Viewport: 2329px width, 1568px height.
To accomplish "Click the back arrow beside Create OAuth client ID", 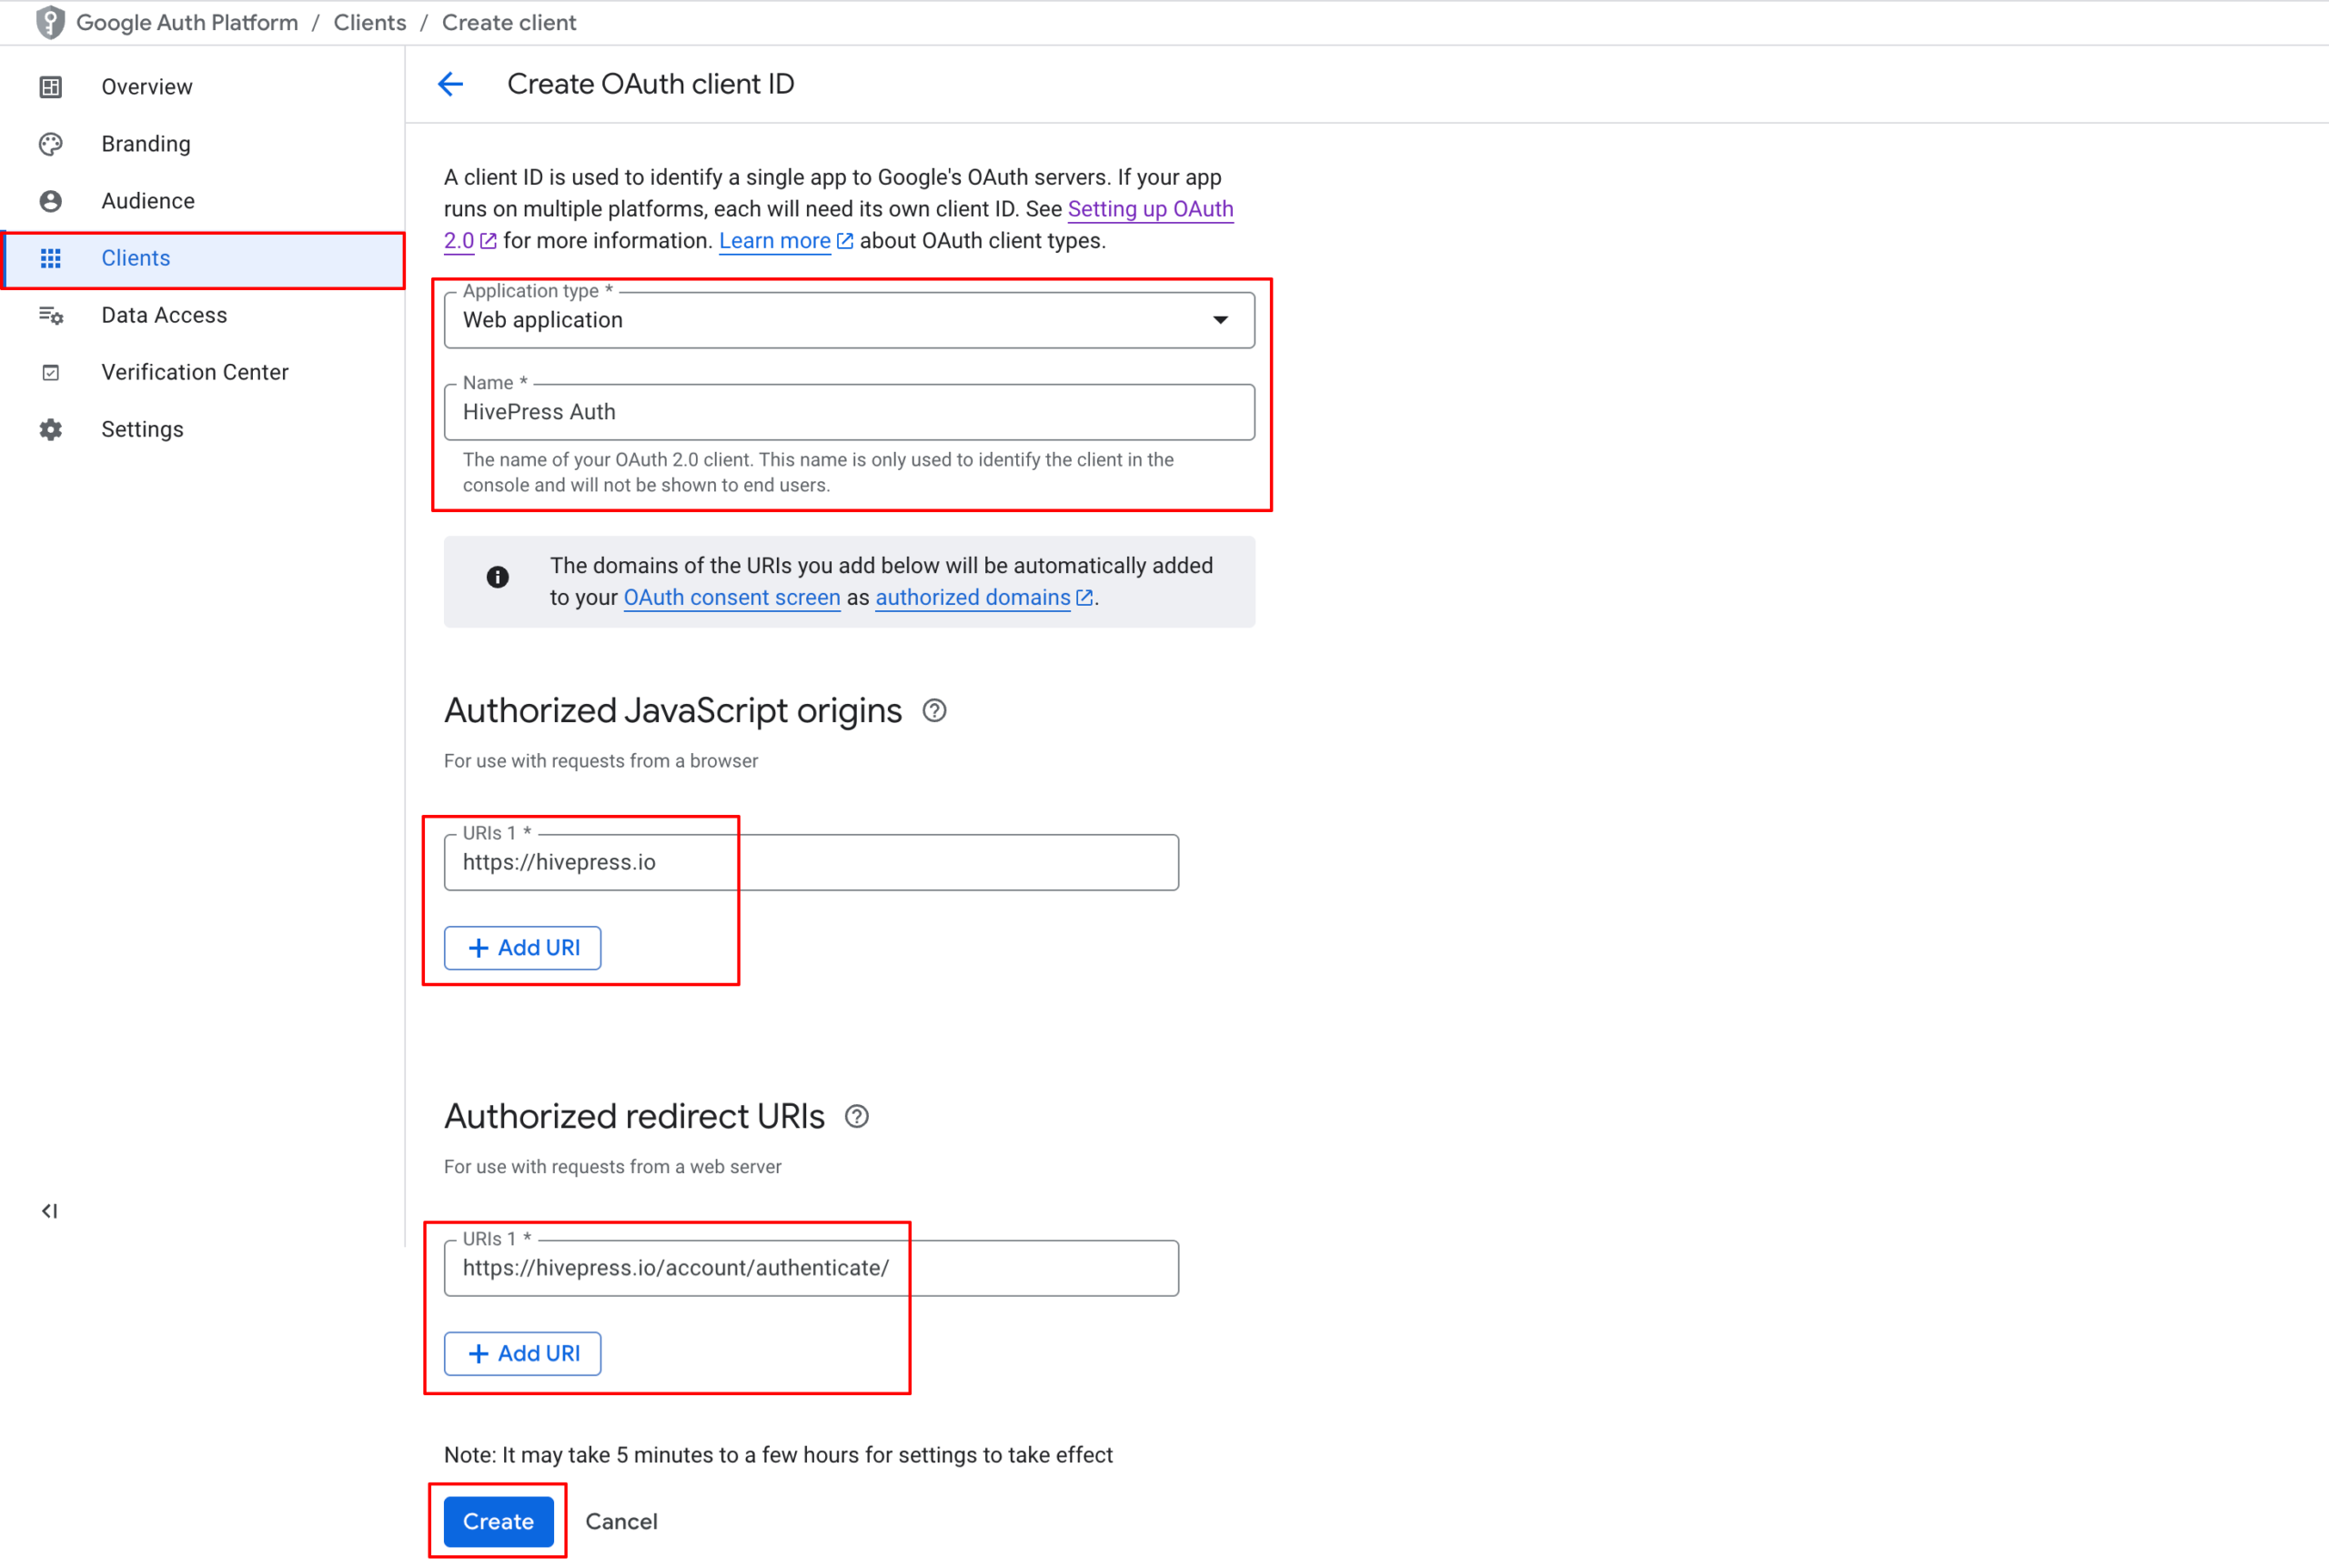I will pyautogui.click(x=450, y=84).
